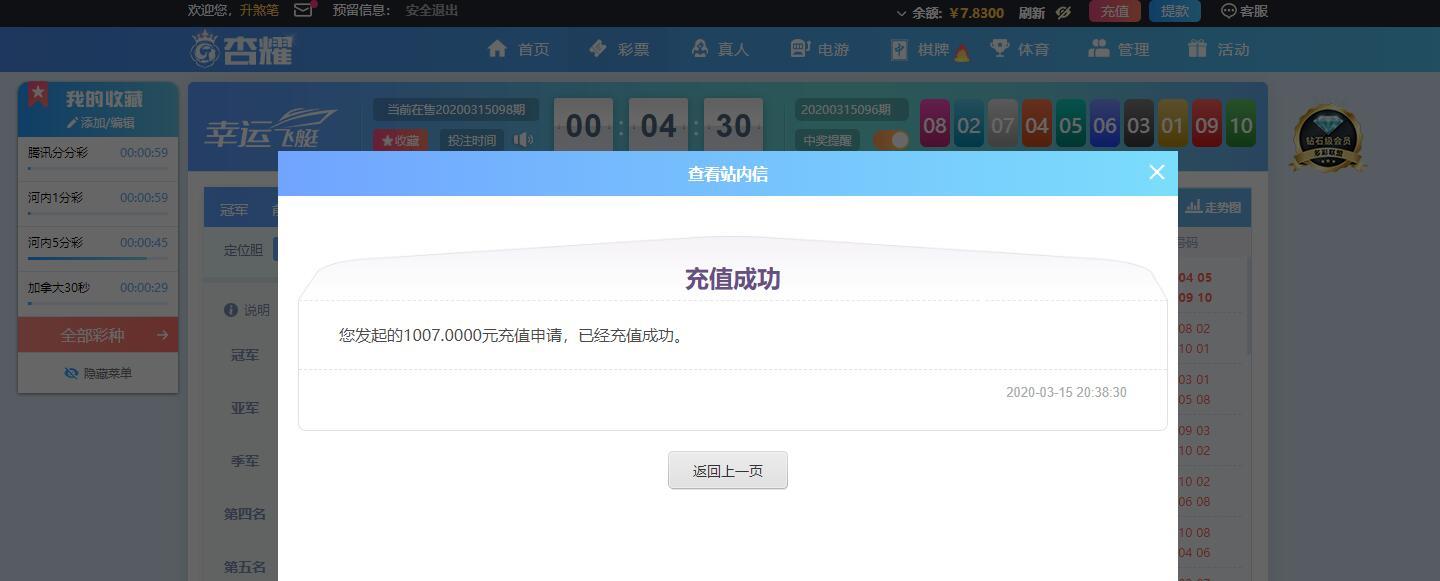The height and width of the screenshot is (581, 1440).
Task: Click the 说明 info icon
Action: (231, 310)
